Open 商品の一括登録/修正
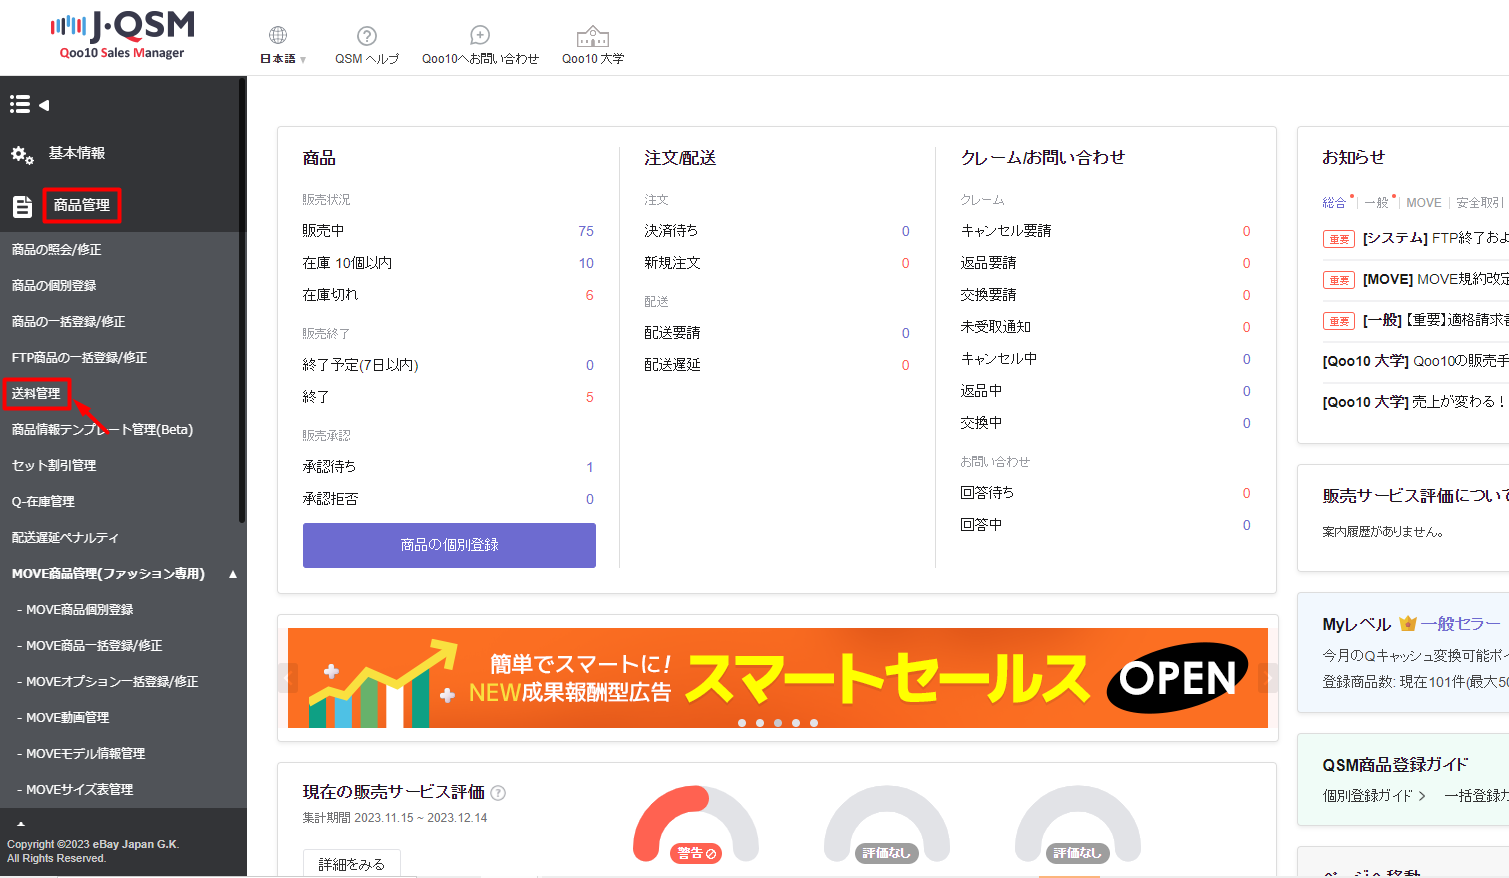 [x=69, y=322]
